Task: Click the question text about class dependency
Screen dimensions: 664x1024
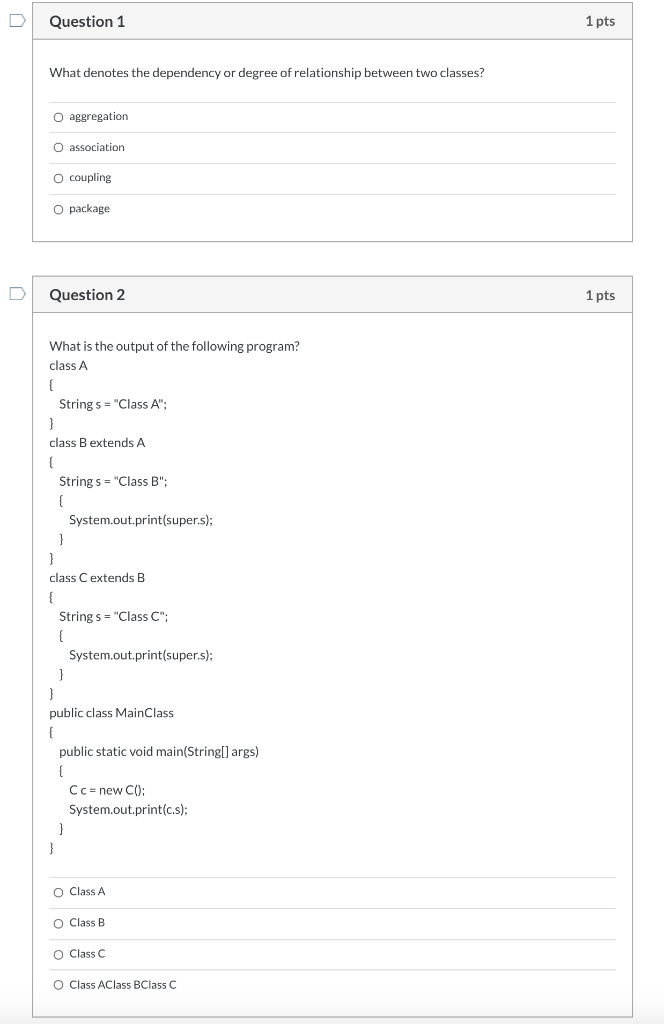Action: pos(265,73)
